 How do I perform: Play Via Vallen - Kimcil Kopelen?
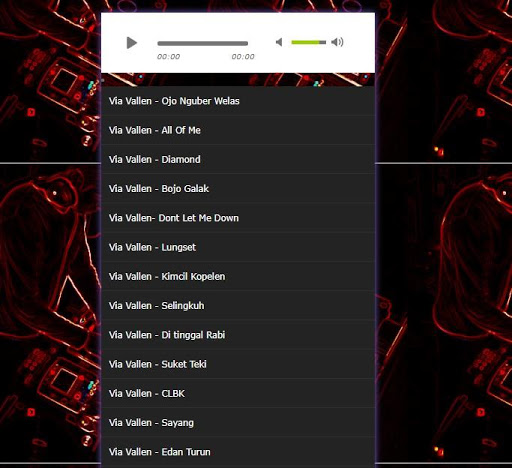(x=238, y=277)
